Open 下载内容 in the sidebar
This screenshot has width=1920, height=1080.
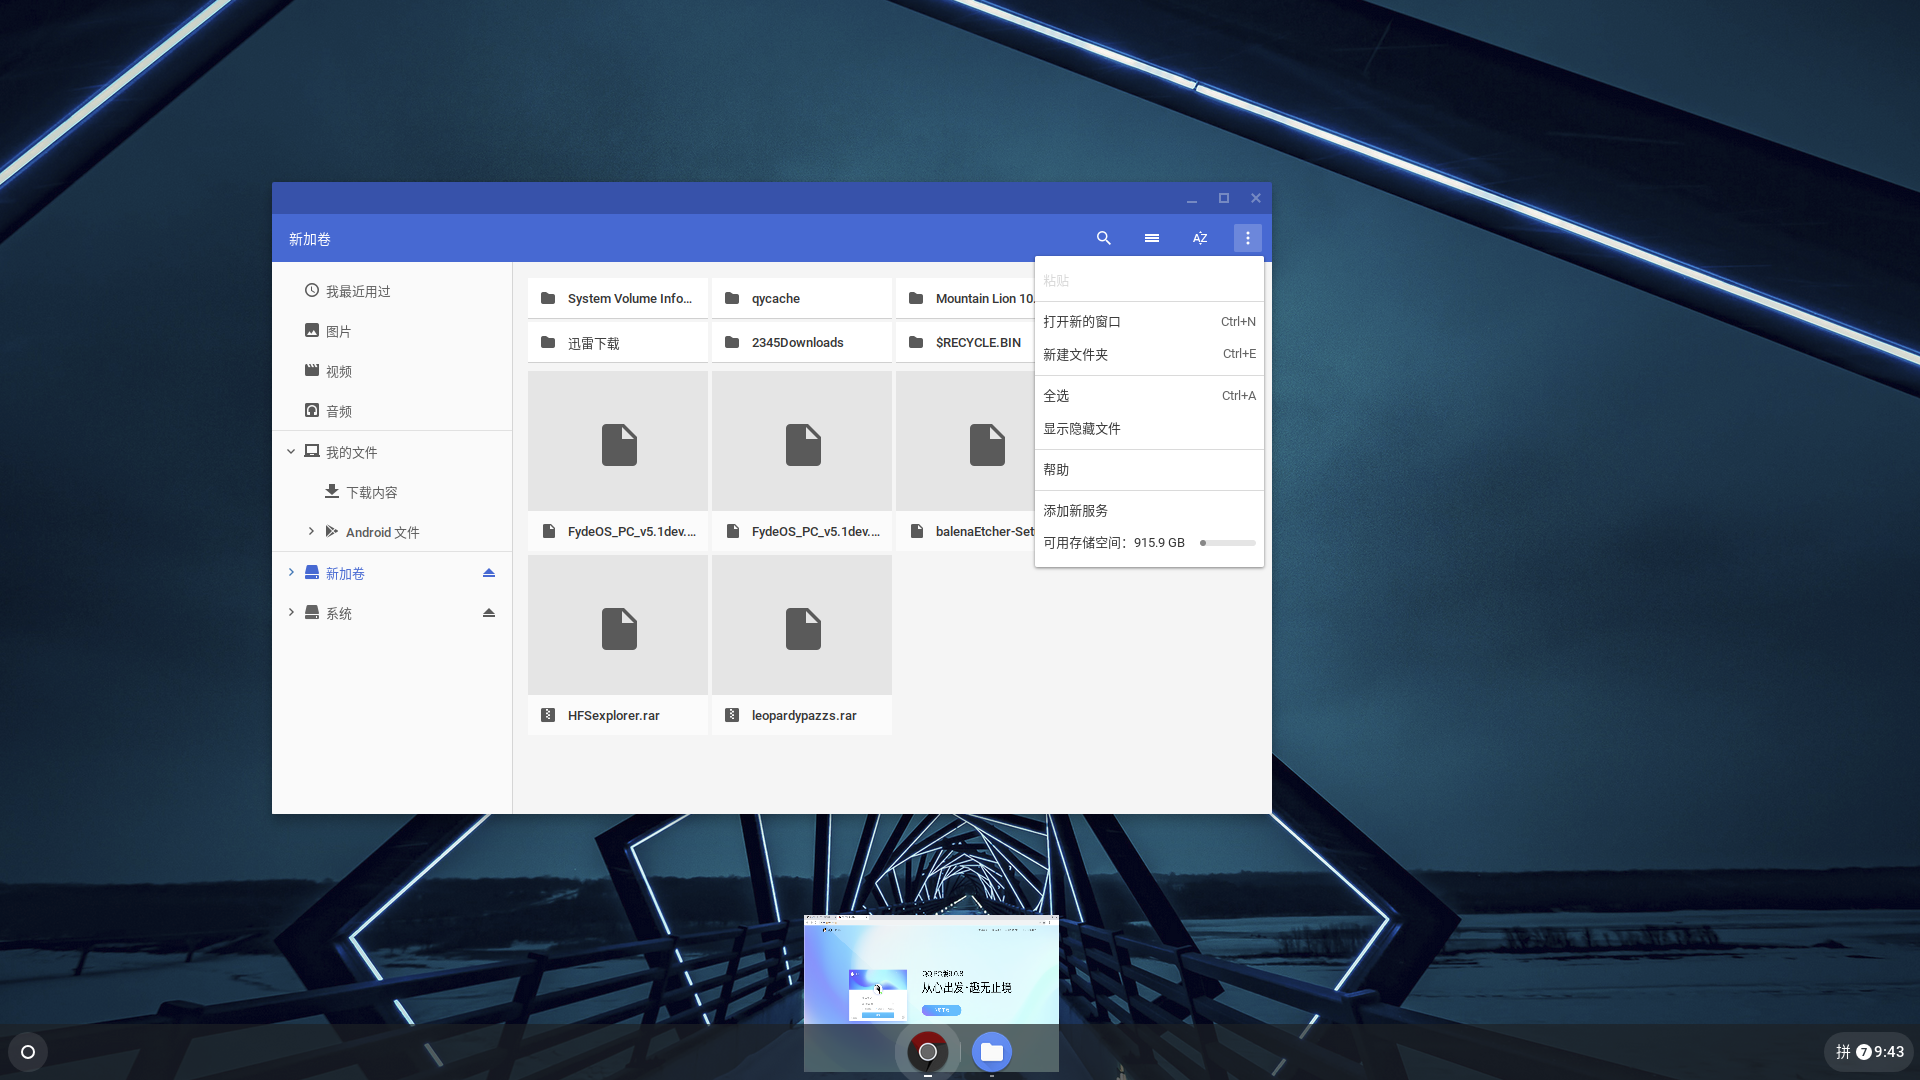(371, 492)
